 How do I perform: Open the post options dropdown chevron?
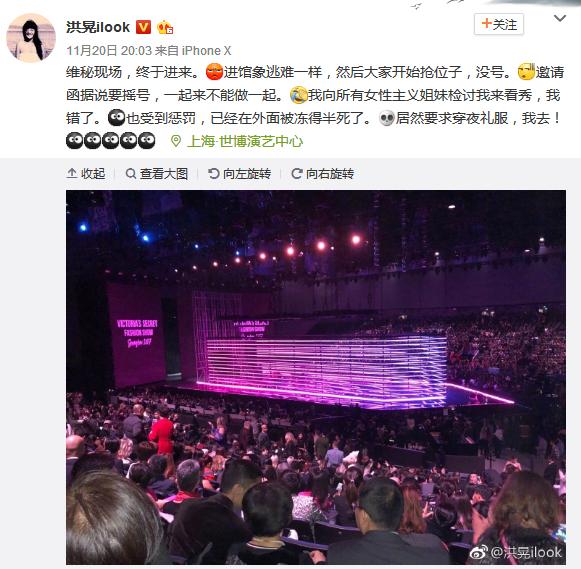coord(560,18)
